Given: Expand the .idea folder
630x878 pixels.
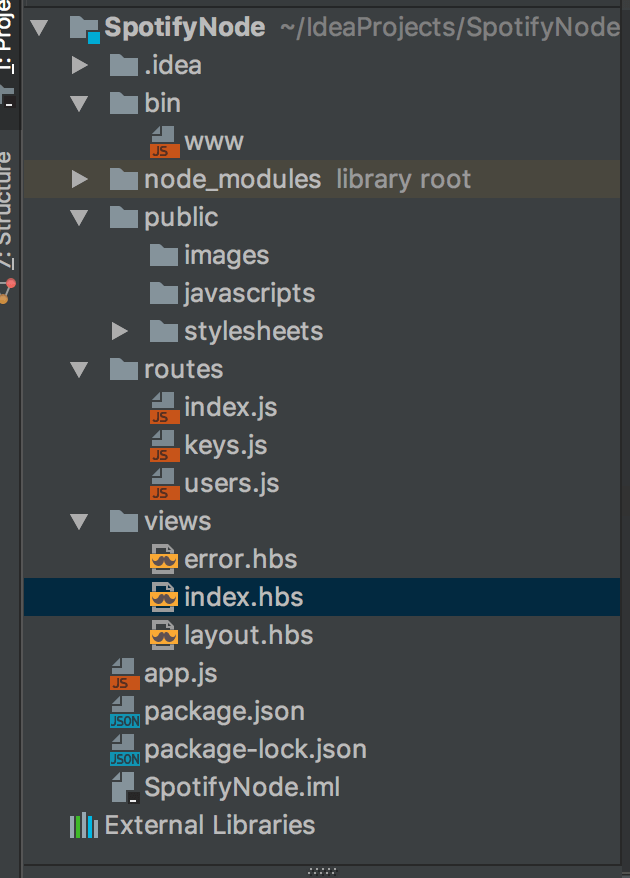Looking at the screenshot, I should 80,66.
